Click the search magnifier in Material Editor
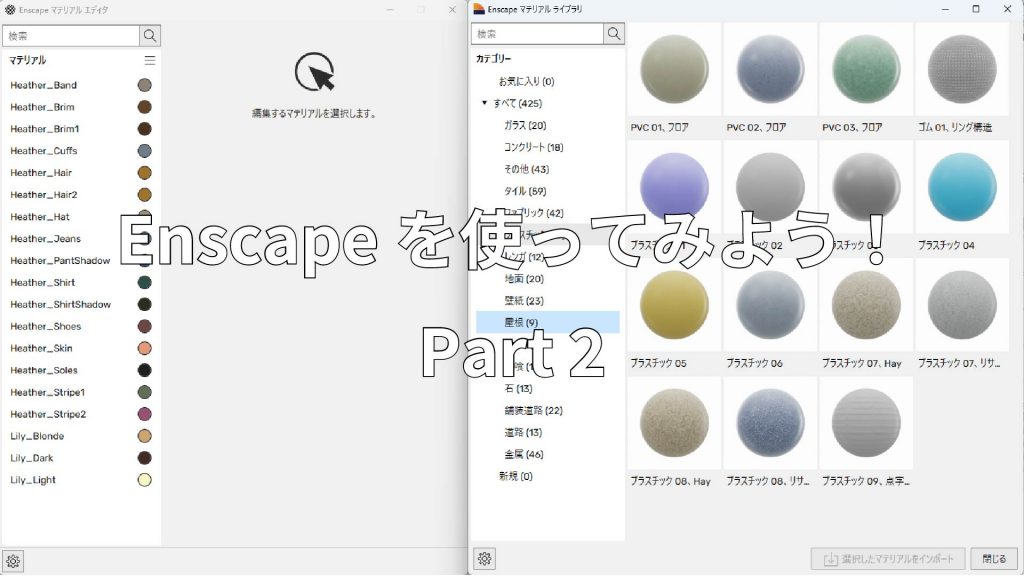 (x=150, y=35)
